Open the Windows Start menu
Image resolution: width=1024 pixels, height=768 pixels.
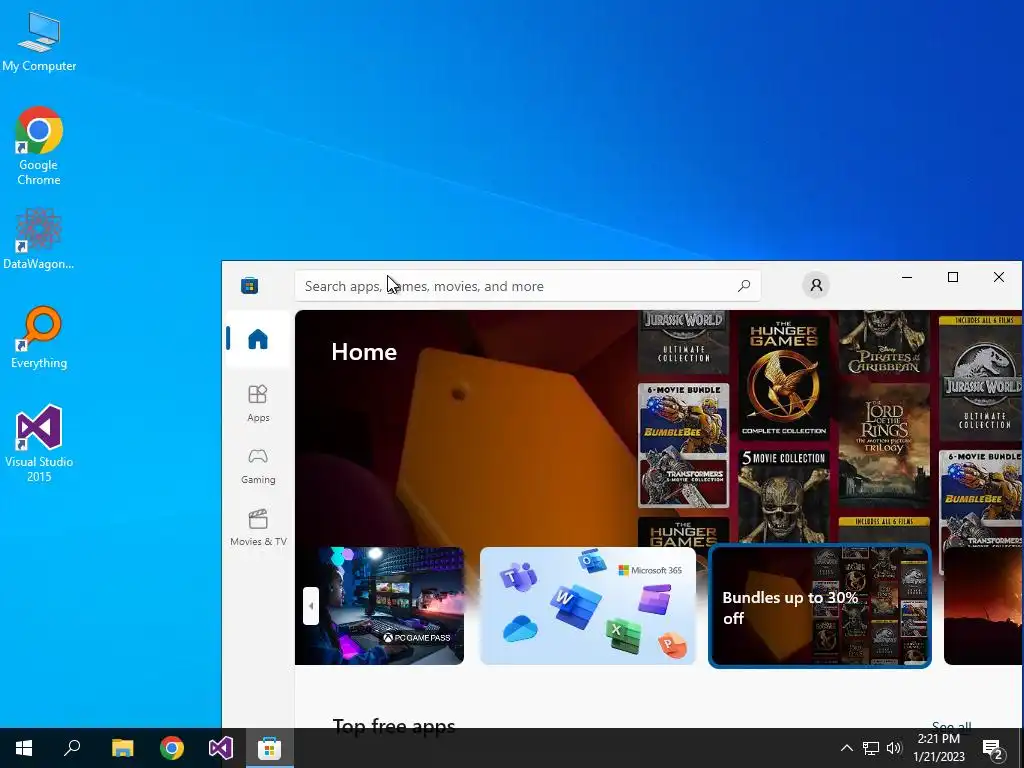[x=24, y=748]
